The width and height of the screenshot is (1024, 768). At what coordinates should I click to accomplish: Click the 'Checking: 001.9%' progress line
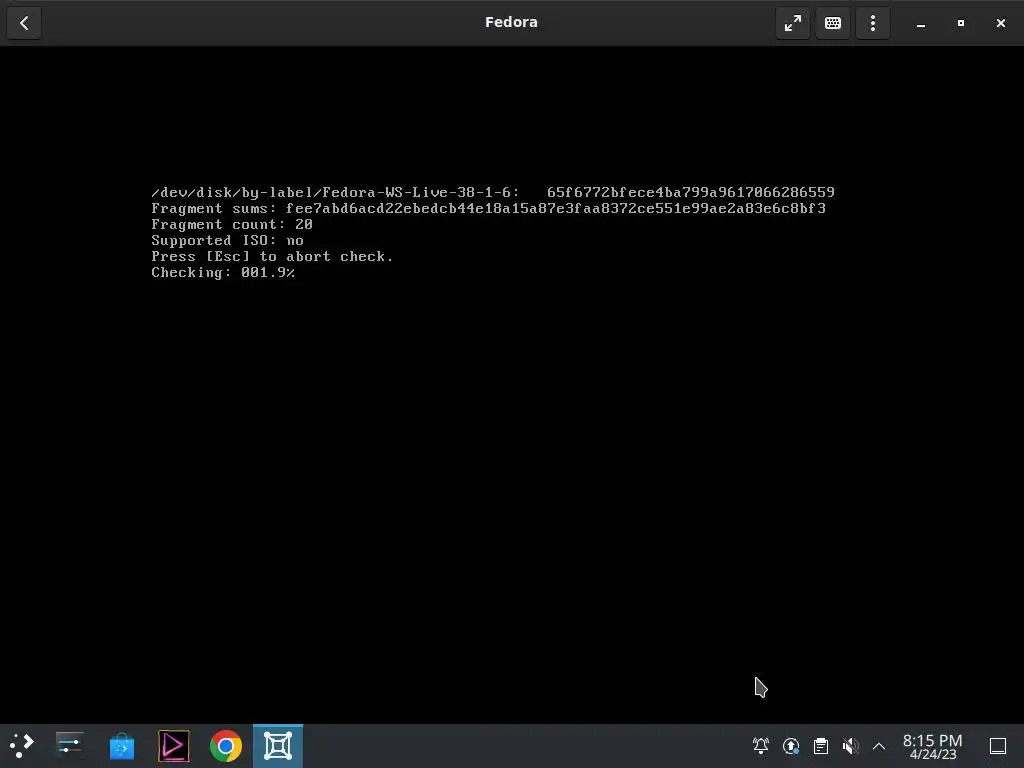pyautogui.click(x=223, y=272)
